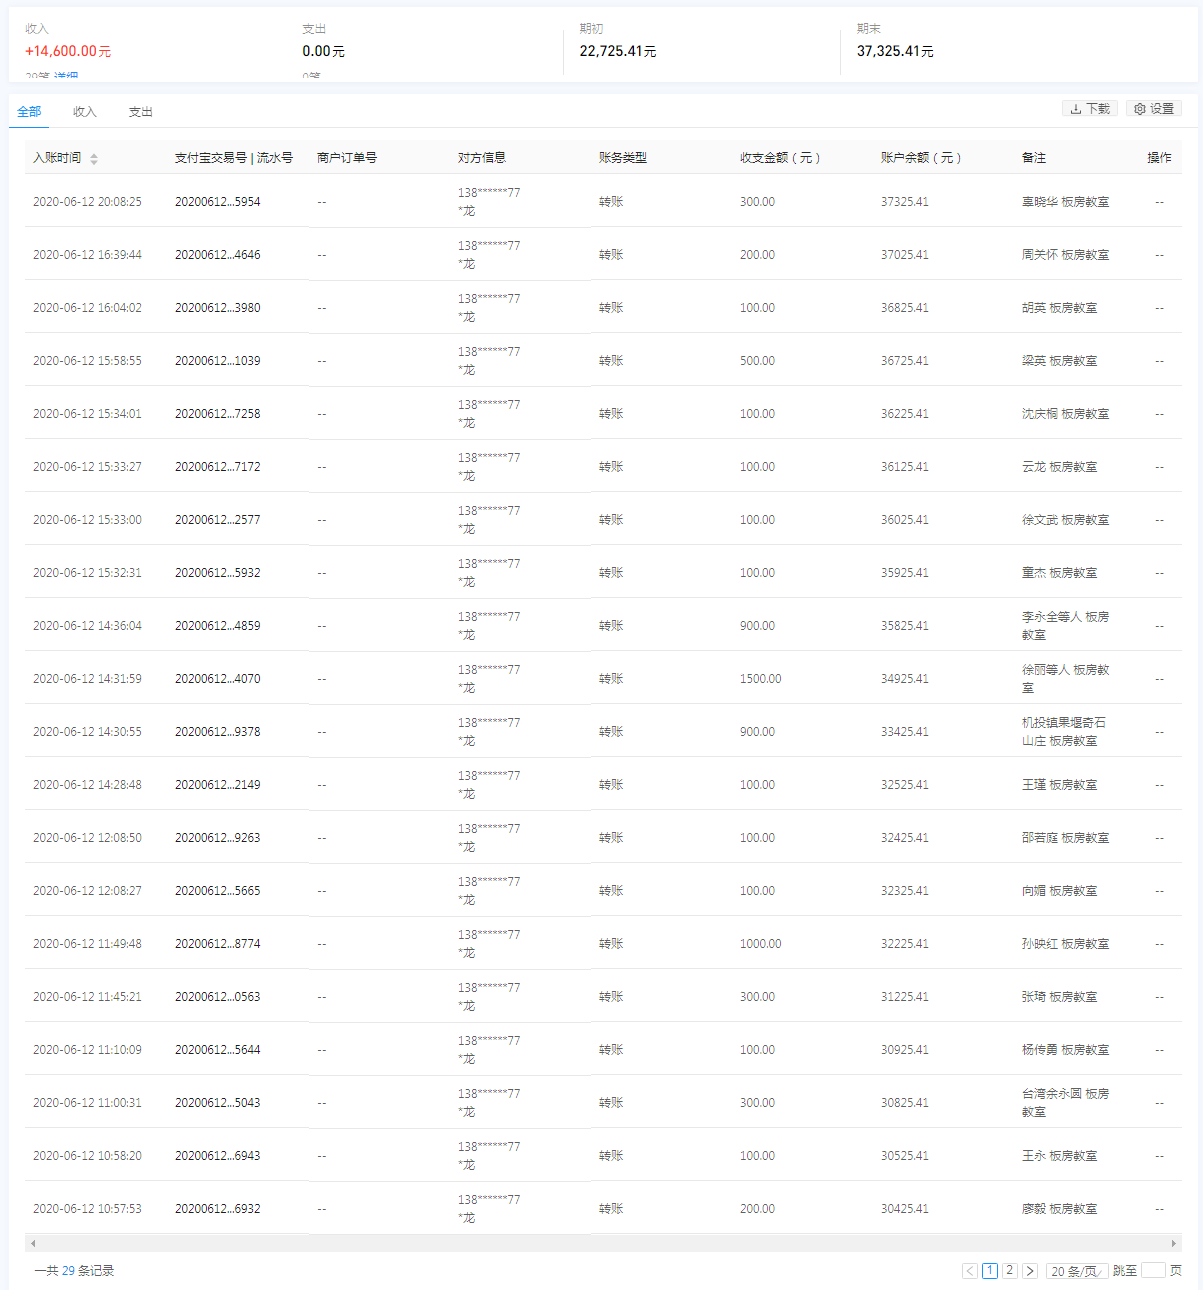The width and height of the screenshot is (1203, 1290).
Task: Go to the next page arrow
Action: coord(1030,1271)
